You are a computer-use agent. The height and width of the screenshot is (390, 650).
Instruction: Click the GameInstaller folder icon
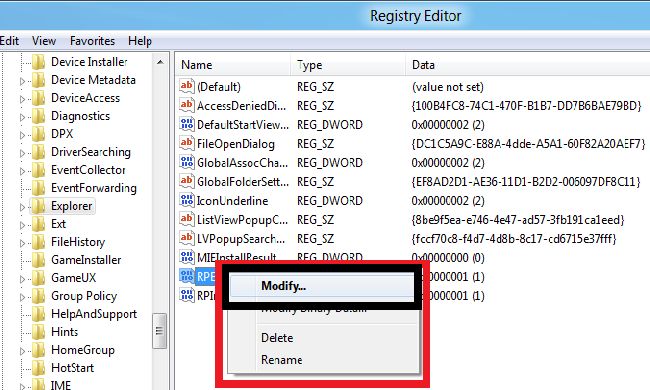(x=39, y=260)
